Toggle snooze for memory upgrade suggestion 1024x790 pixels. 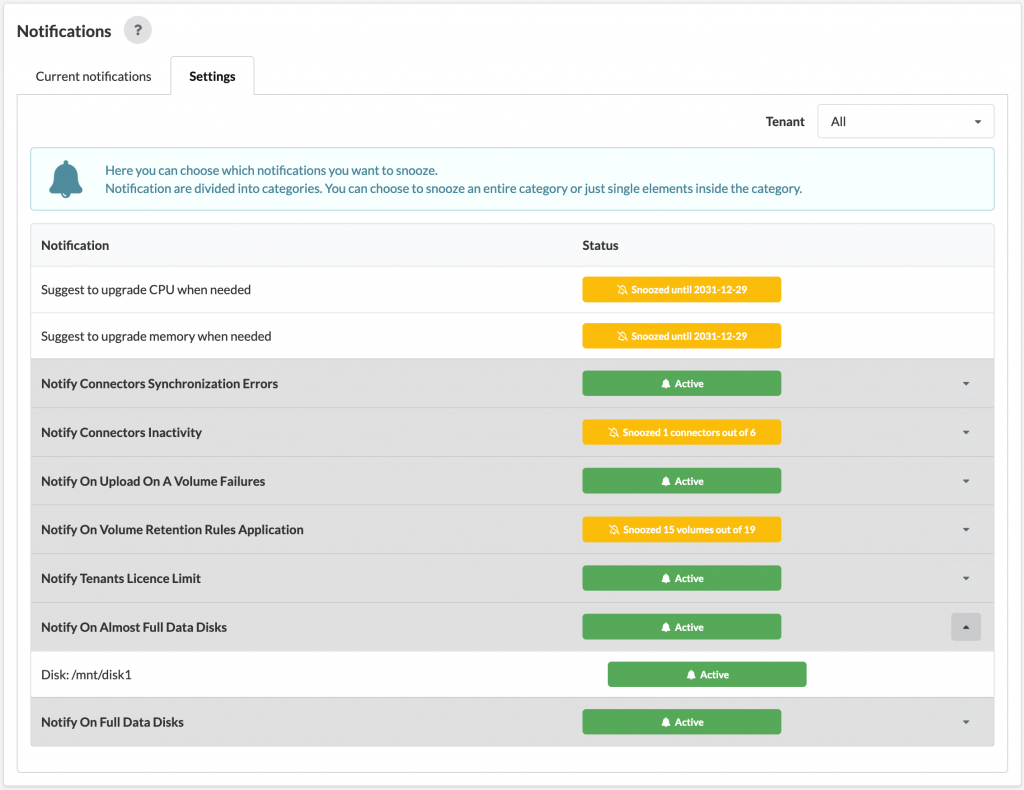pos(681,336)
